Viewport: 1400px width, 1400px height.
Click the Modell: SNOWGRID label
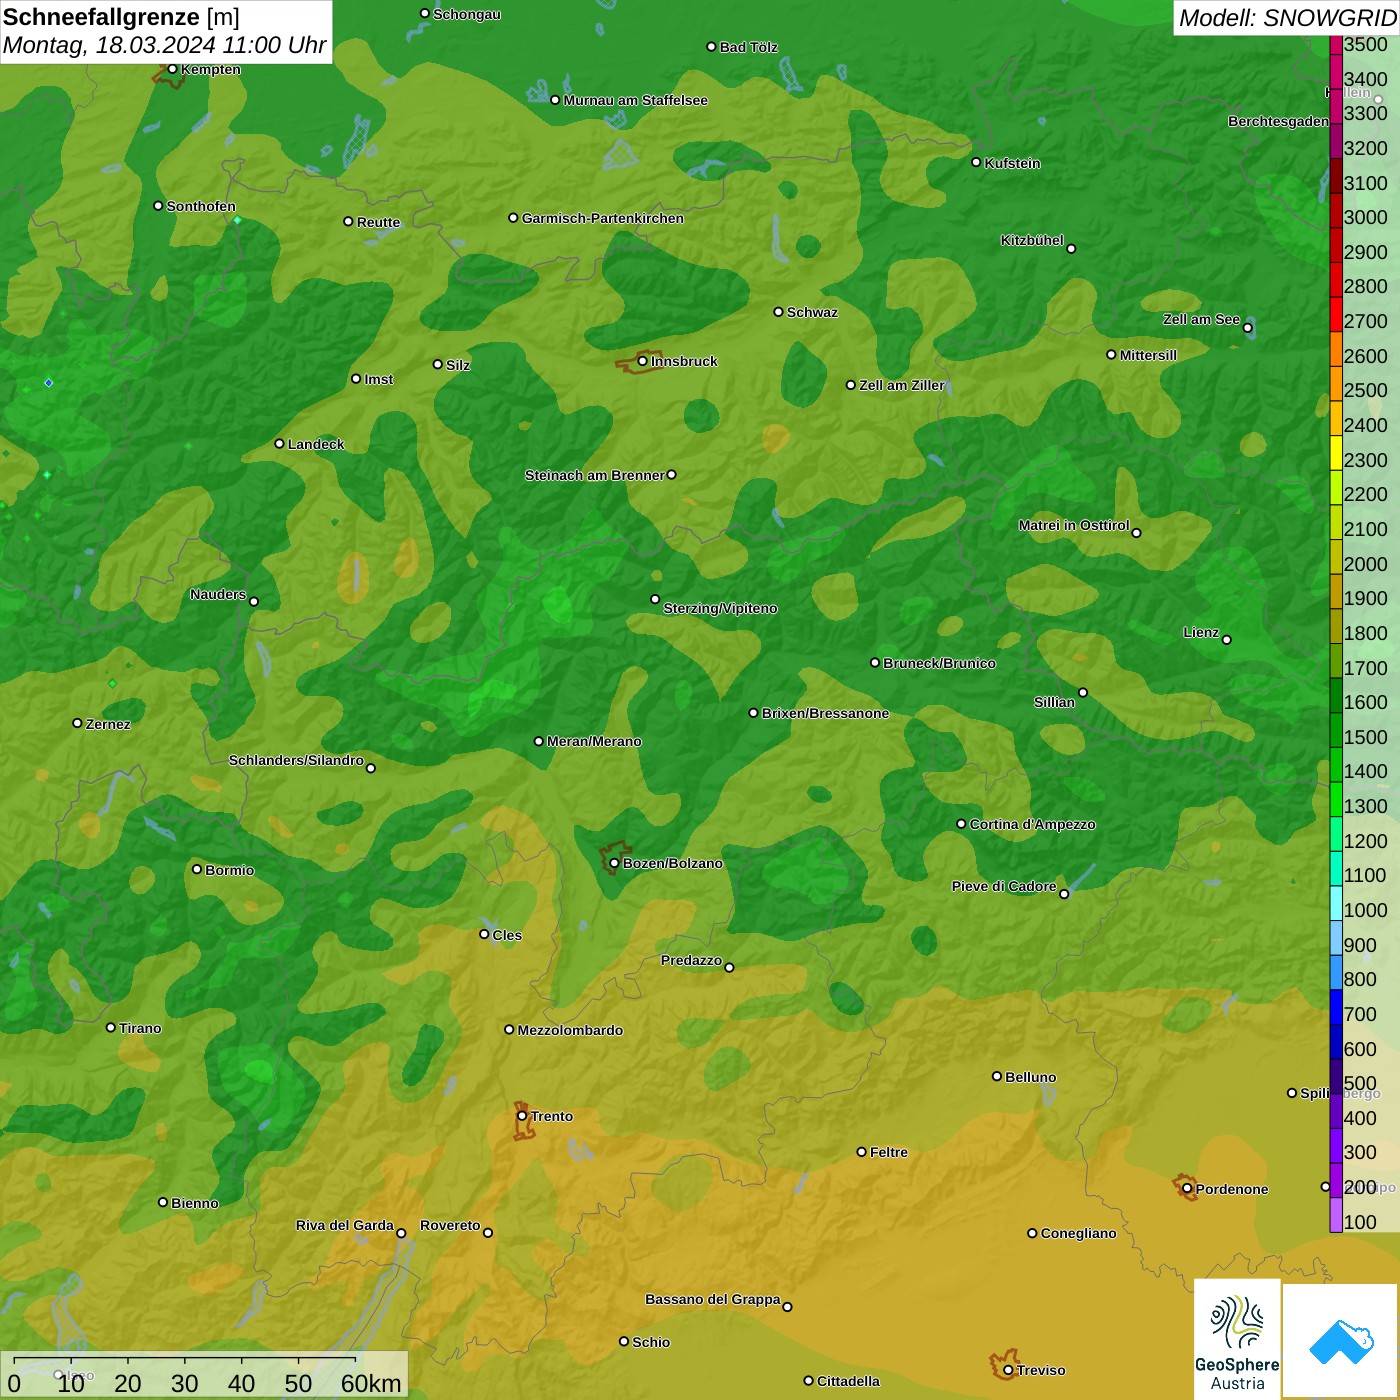tap(1287, 17)
